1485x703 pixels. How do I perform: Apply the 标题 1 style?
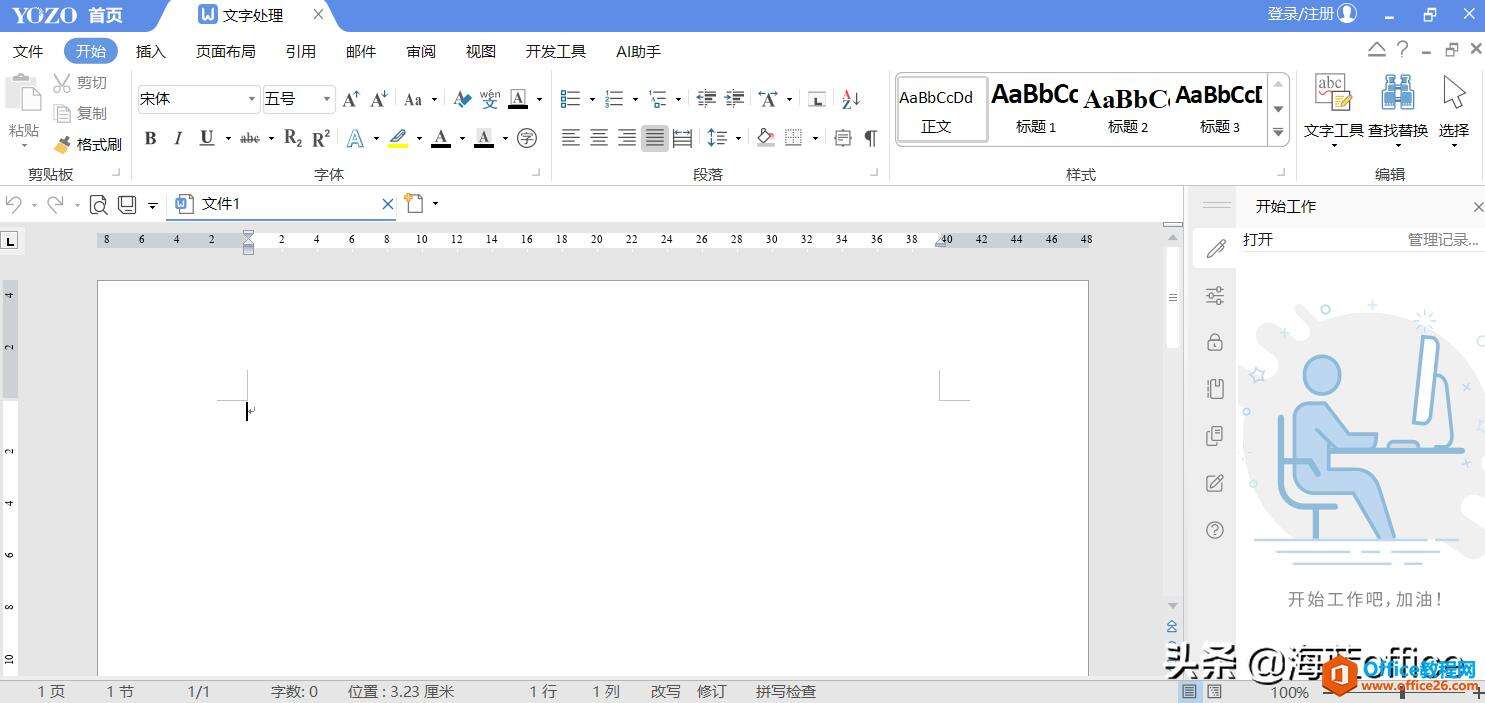coord(1035,109)
